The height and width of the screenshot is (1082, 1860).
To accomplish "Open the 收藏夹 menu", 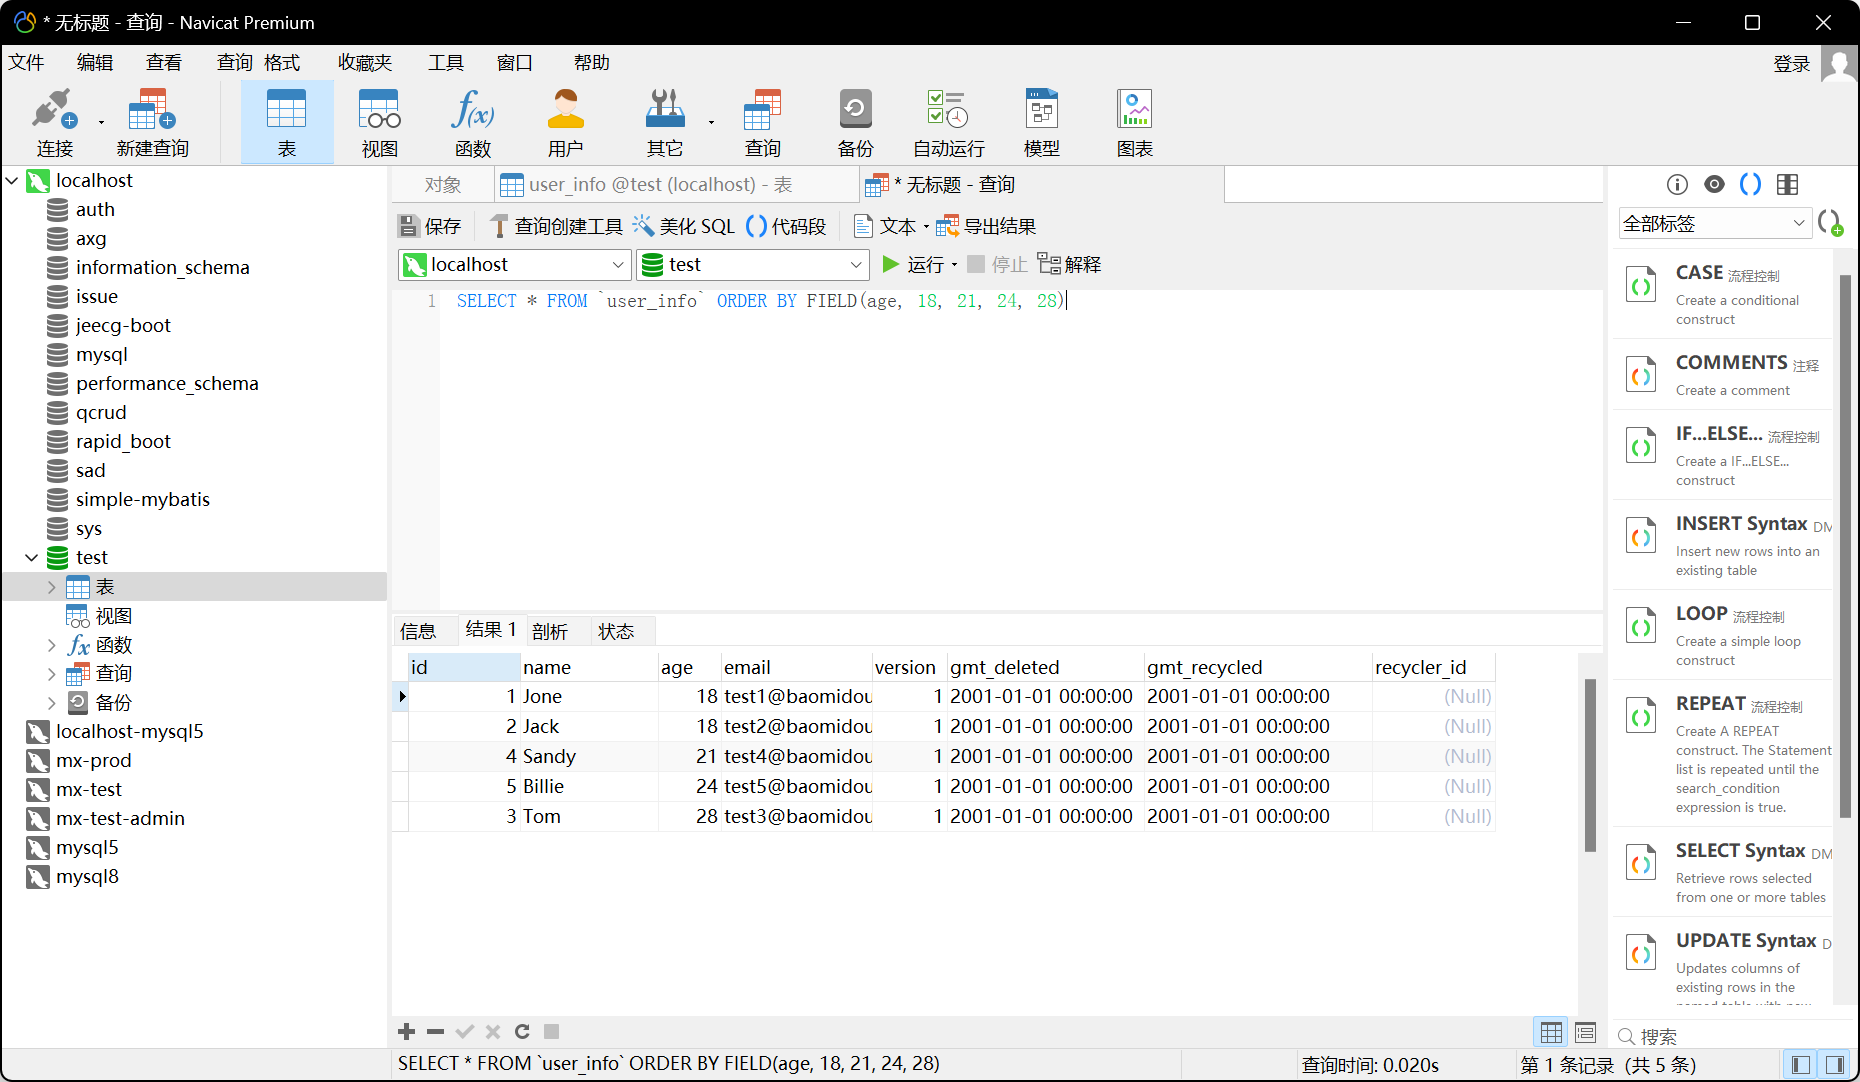I will coord(364,63).
